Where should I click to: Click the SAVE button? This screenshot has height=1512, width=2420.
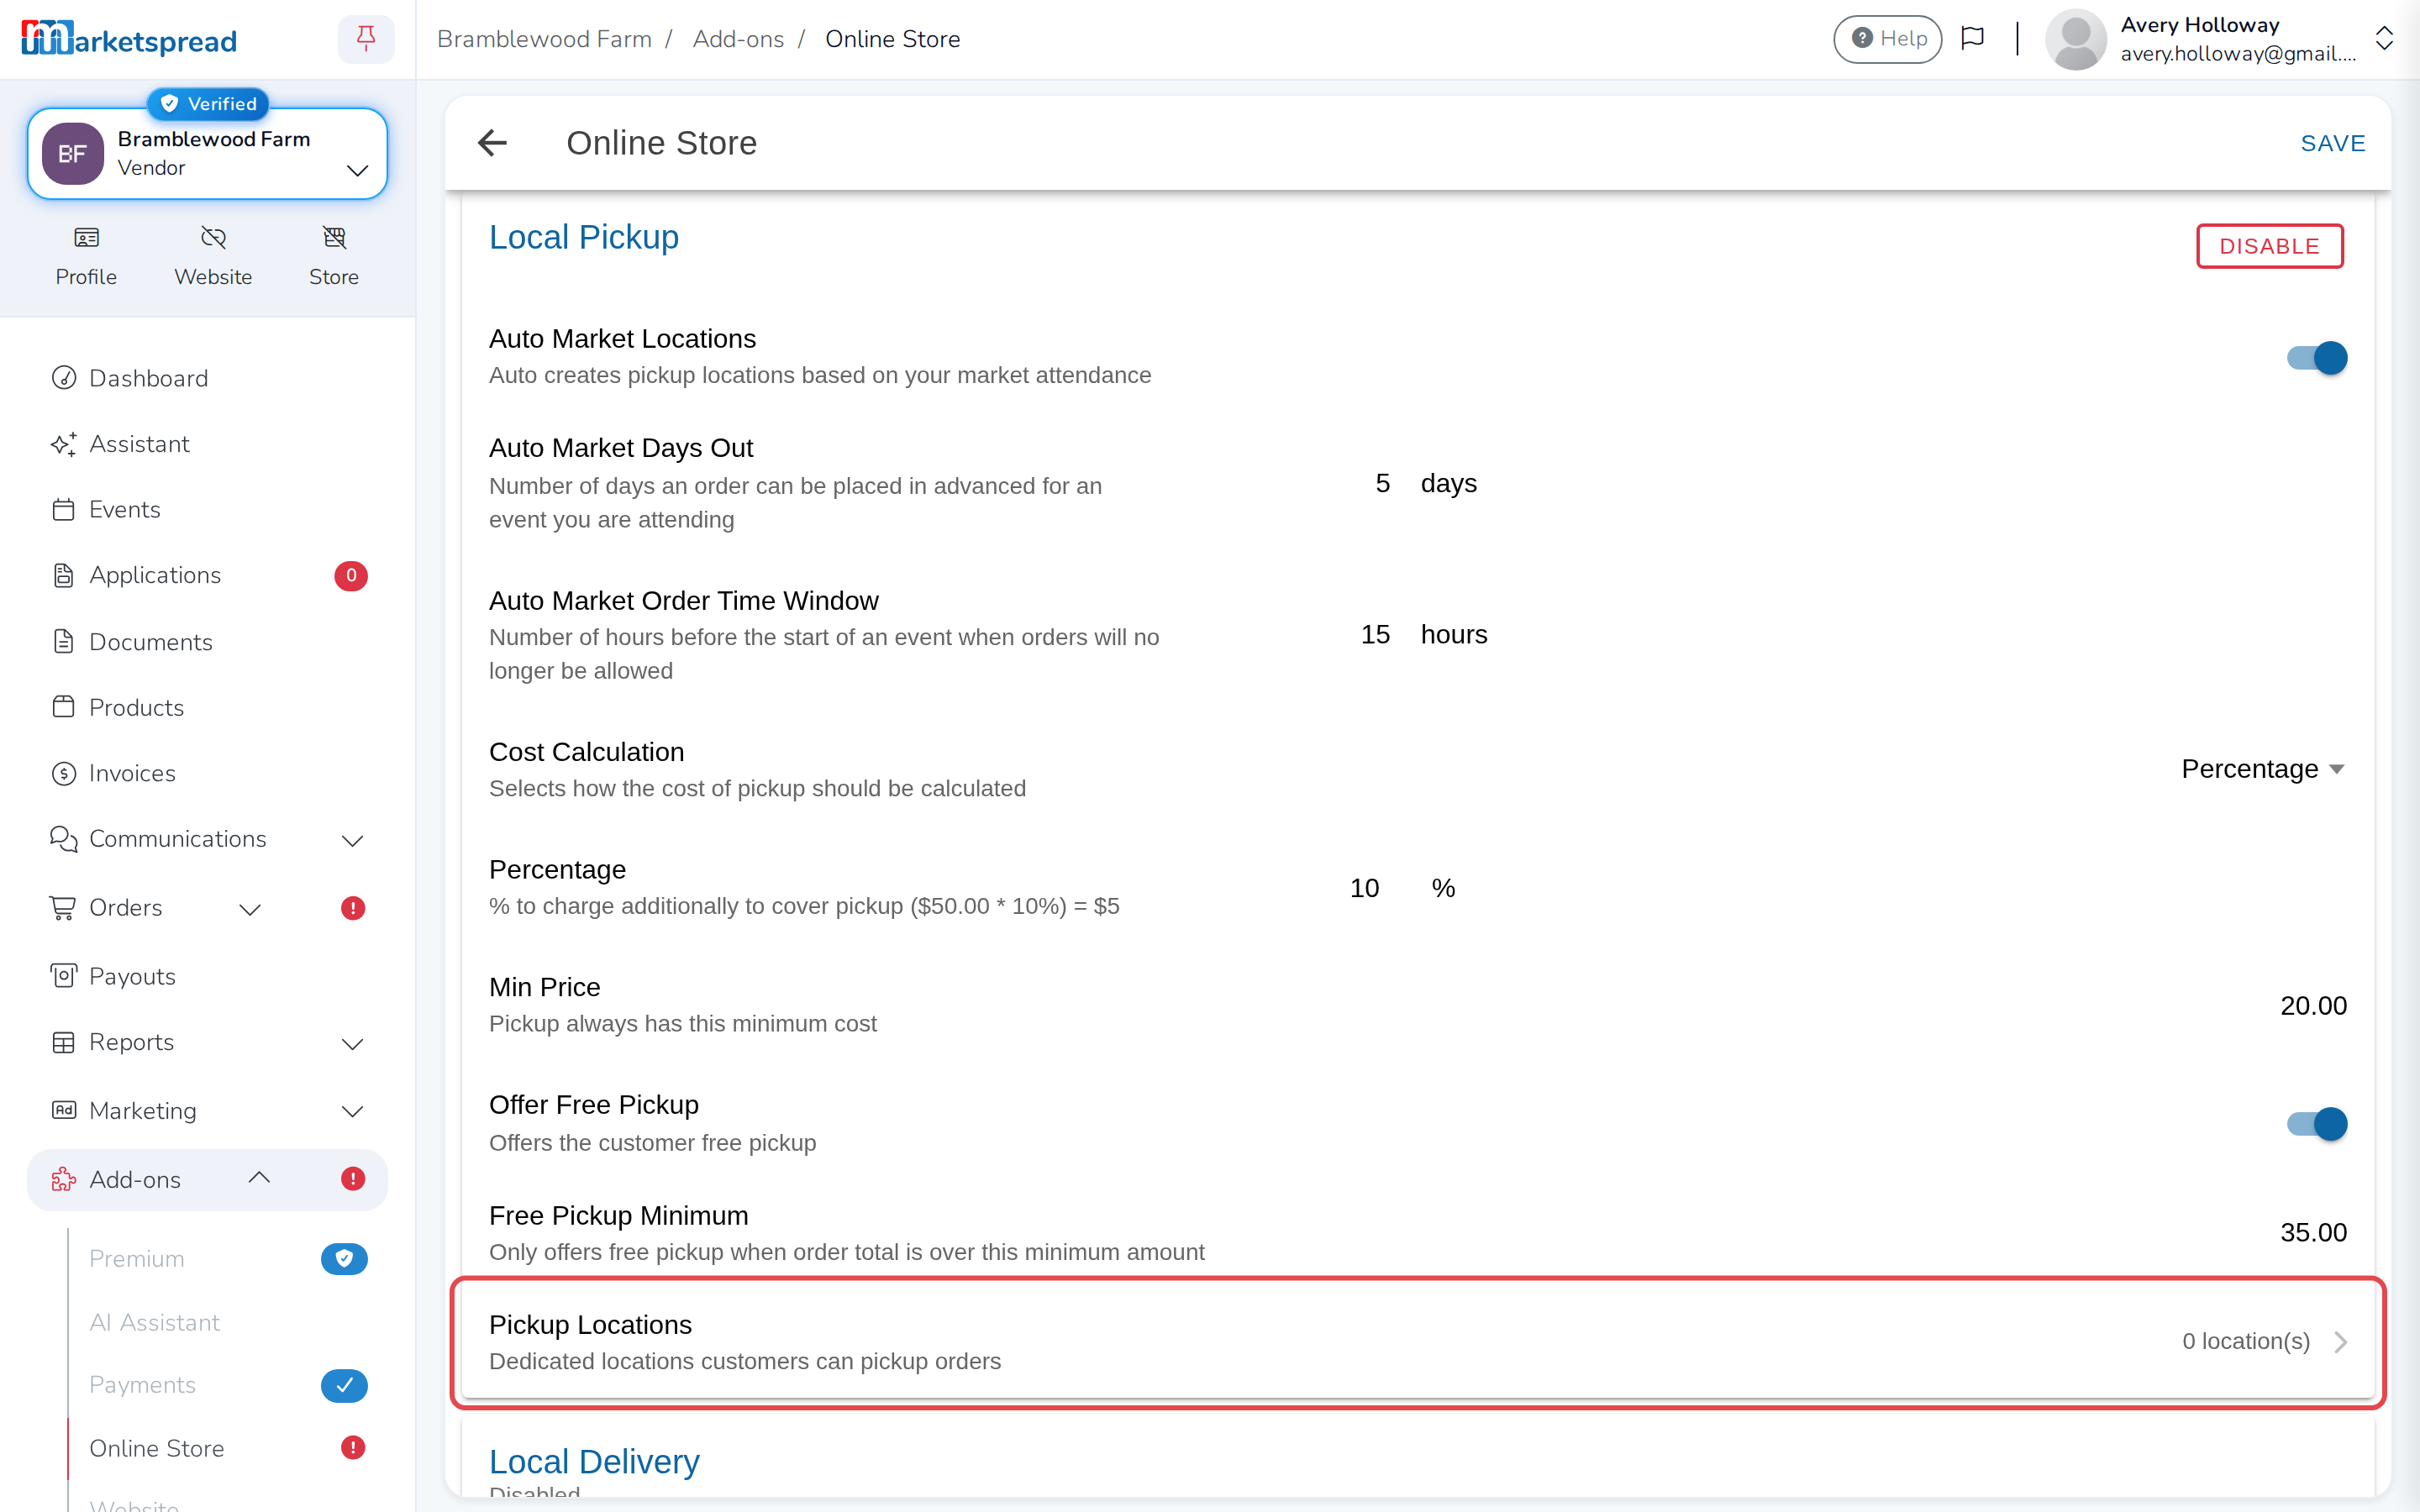point(2332,143)
